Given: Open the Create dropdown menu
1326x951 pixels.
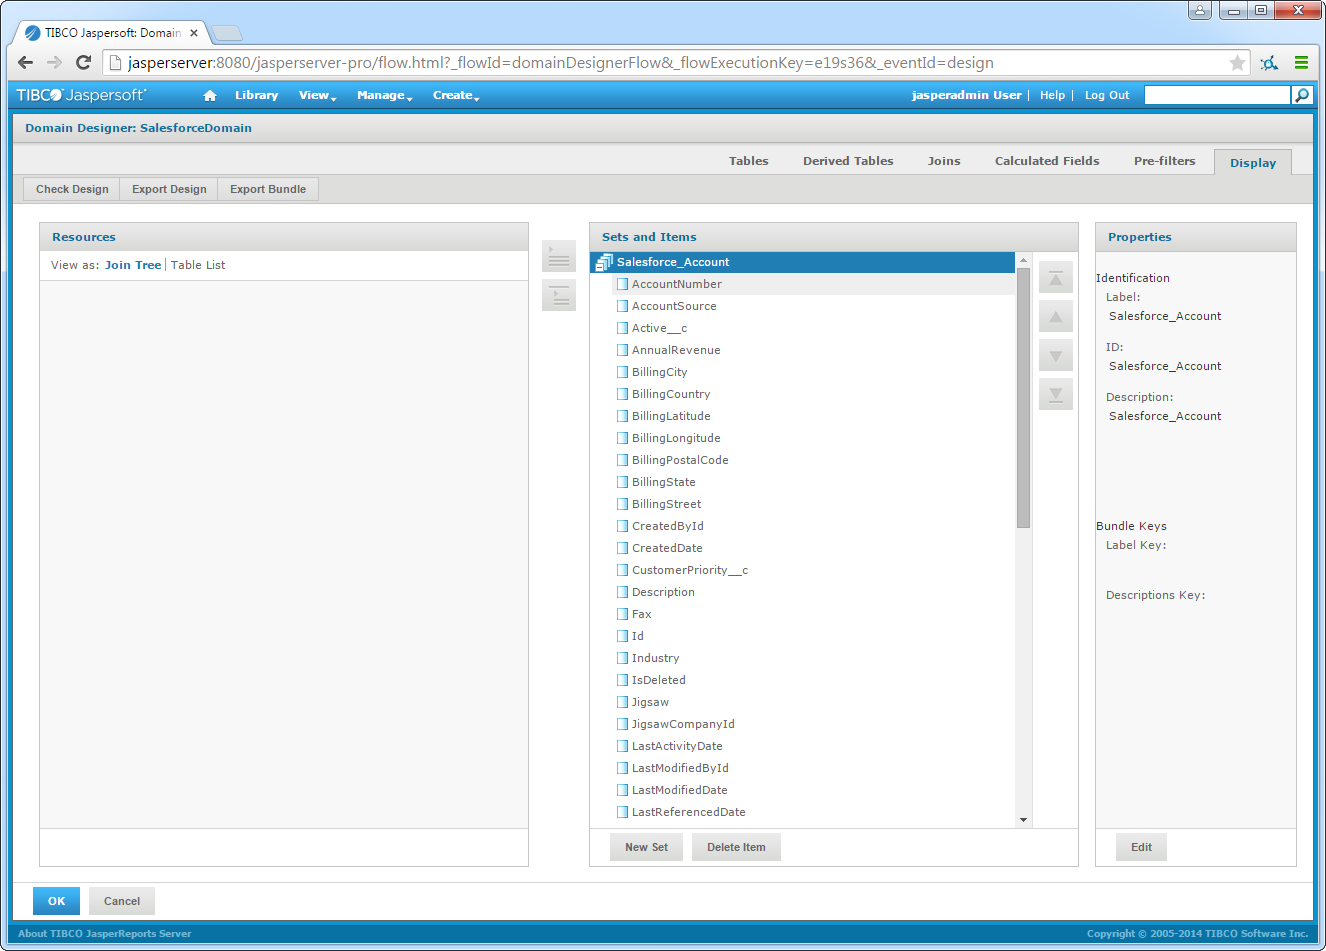Looking at the screenshot, I should coord(455,96).
